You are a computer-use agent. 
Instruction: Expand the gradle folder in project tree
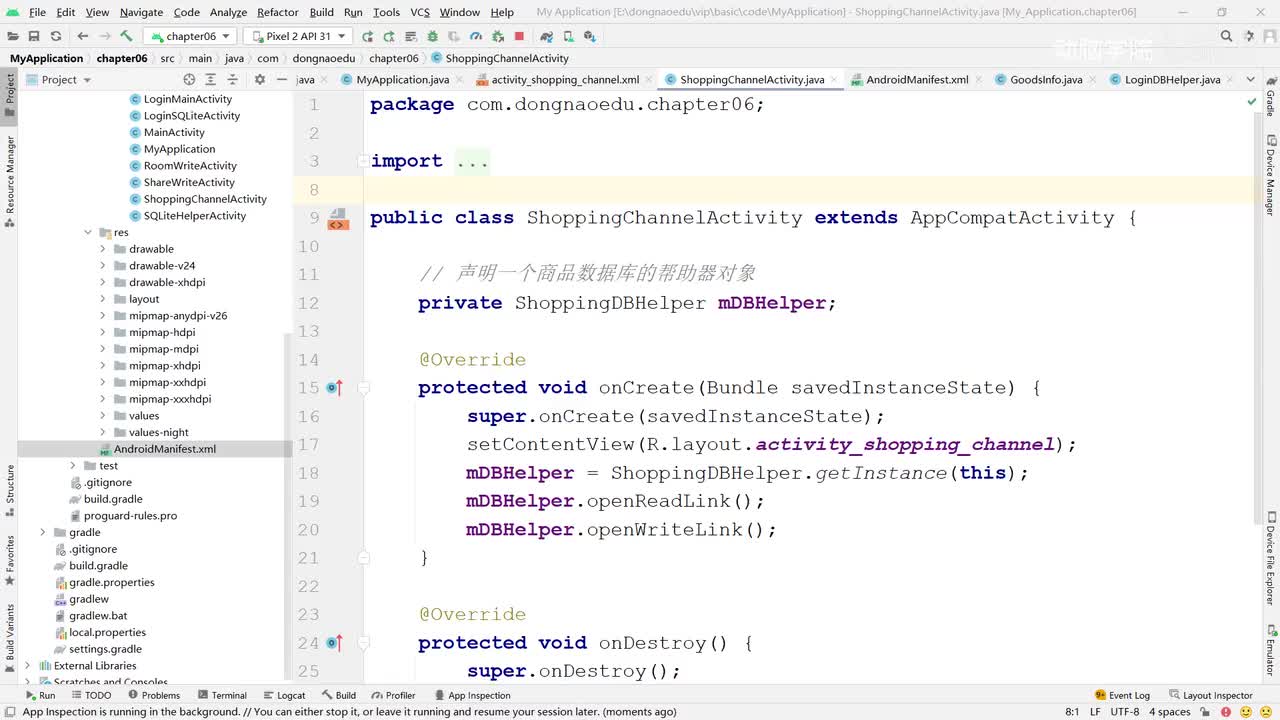43,532
